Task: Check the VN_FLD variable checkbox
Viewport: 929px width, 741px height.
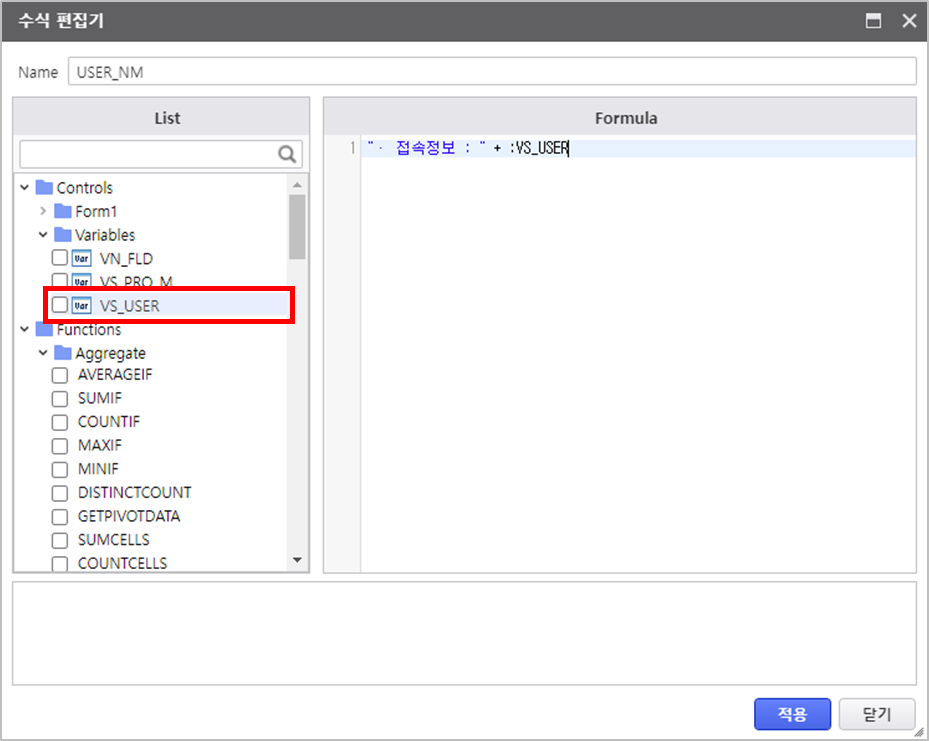Action: [59, 258]
